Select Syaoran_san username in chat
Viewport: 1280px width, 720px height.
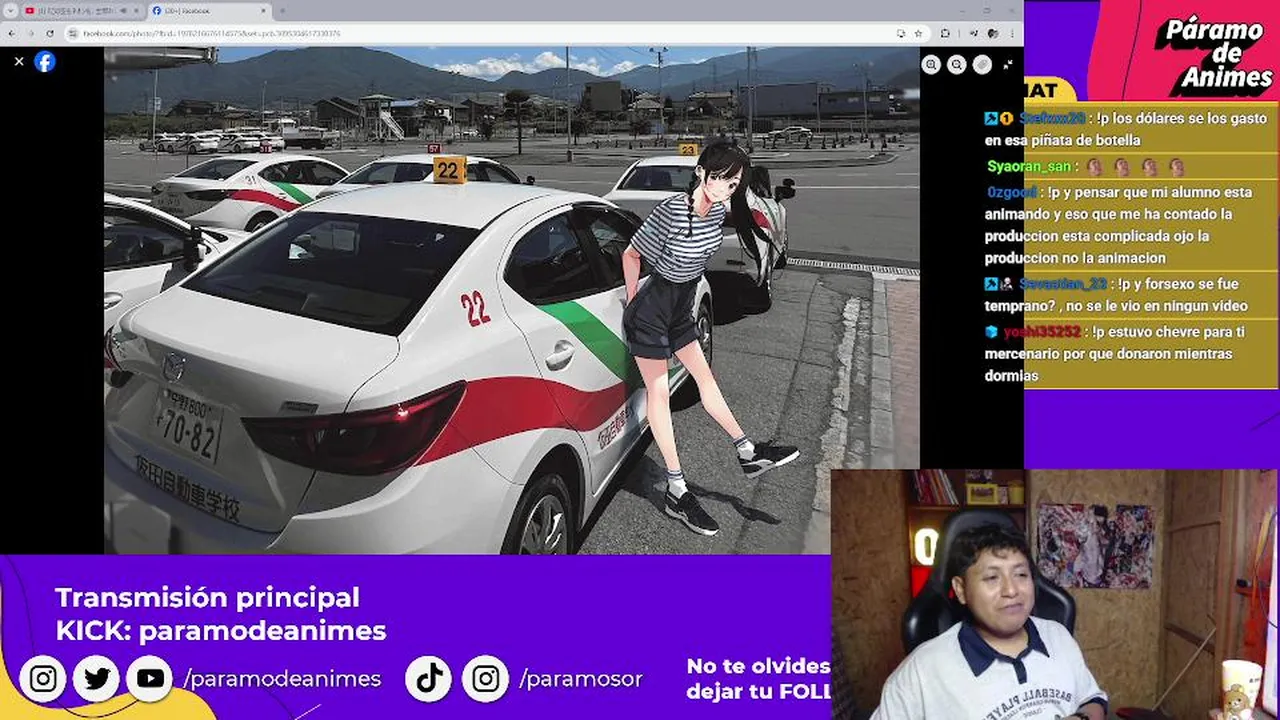point(1029,167)
